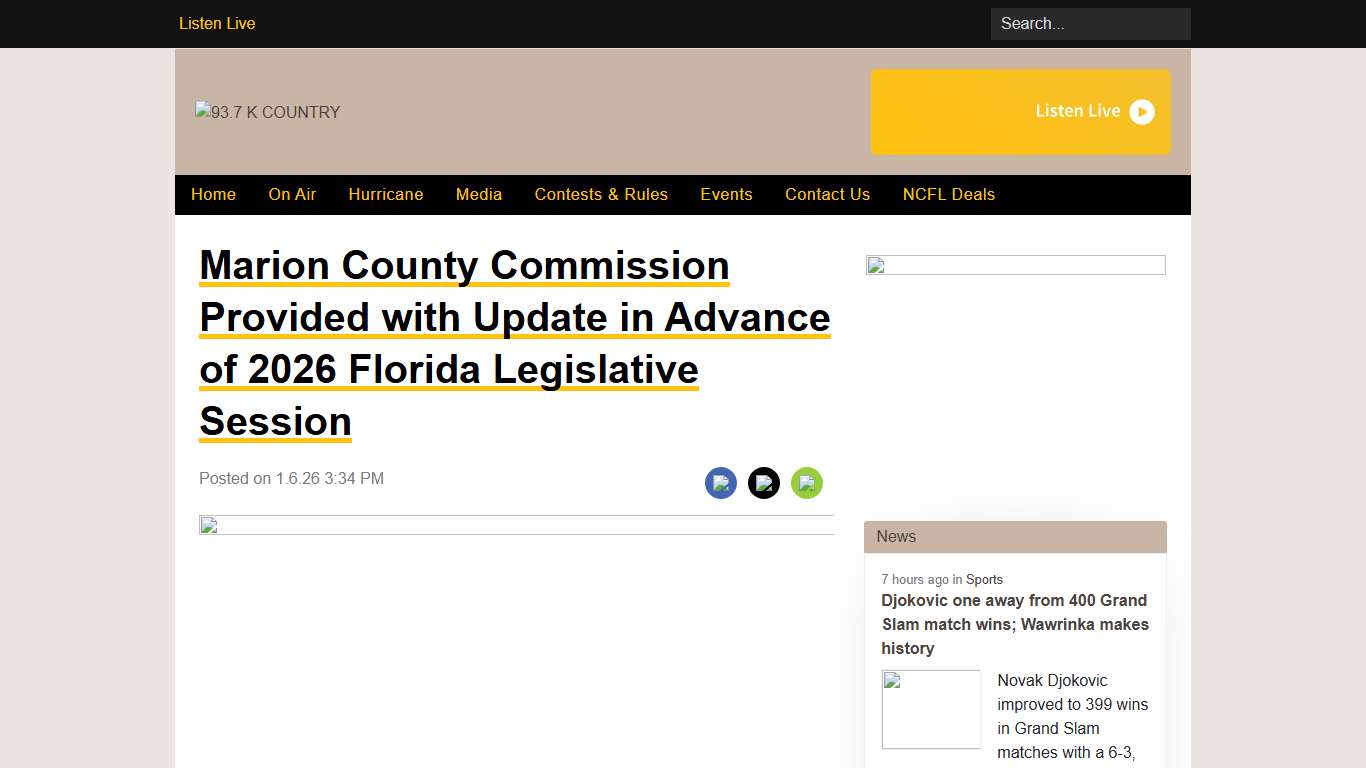
Task: Click the 93.7 K COUNTRY logo
Action: click(267, 112)
